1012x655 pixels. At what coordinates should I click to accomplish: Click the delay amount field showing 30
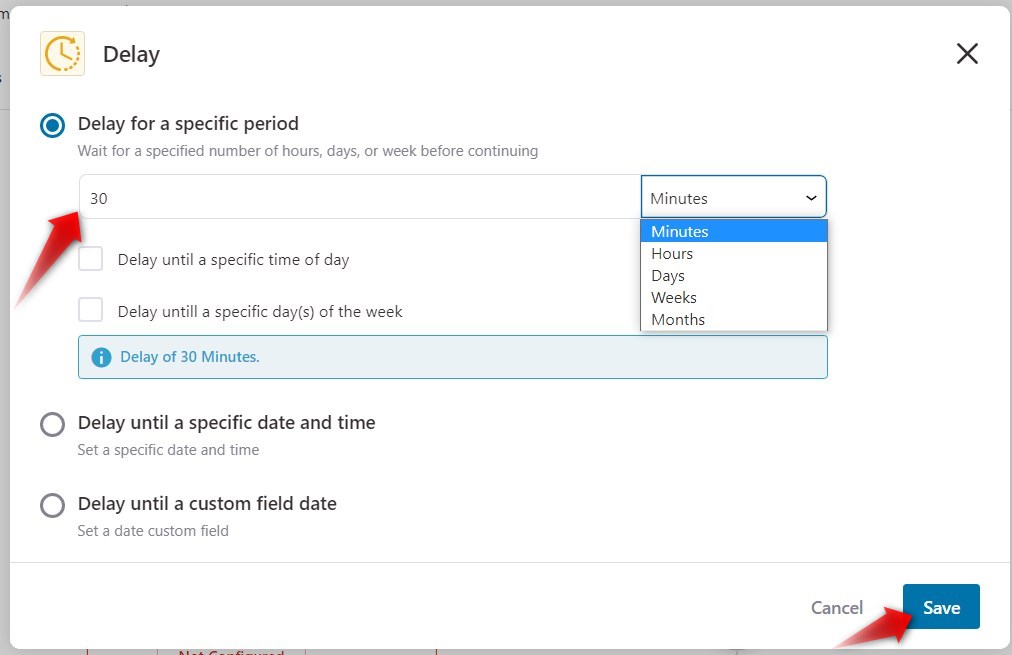[360, 197]
